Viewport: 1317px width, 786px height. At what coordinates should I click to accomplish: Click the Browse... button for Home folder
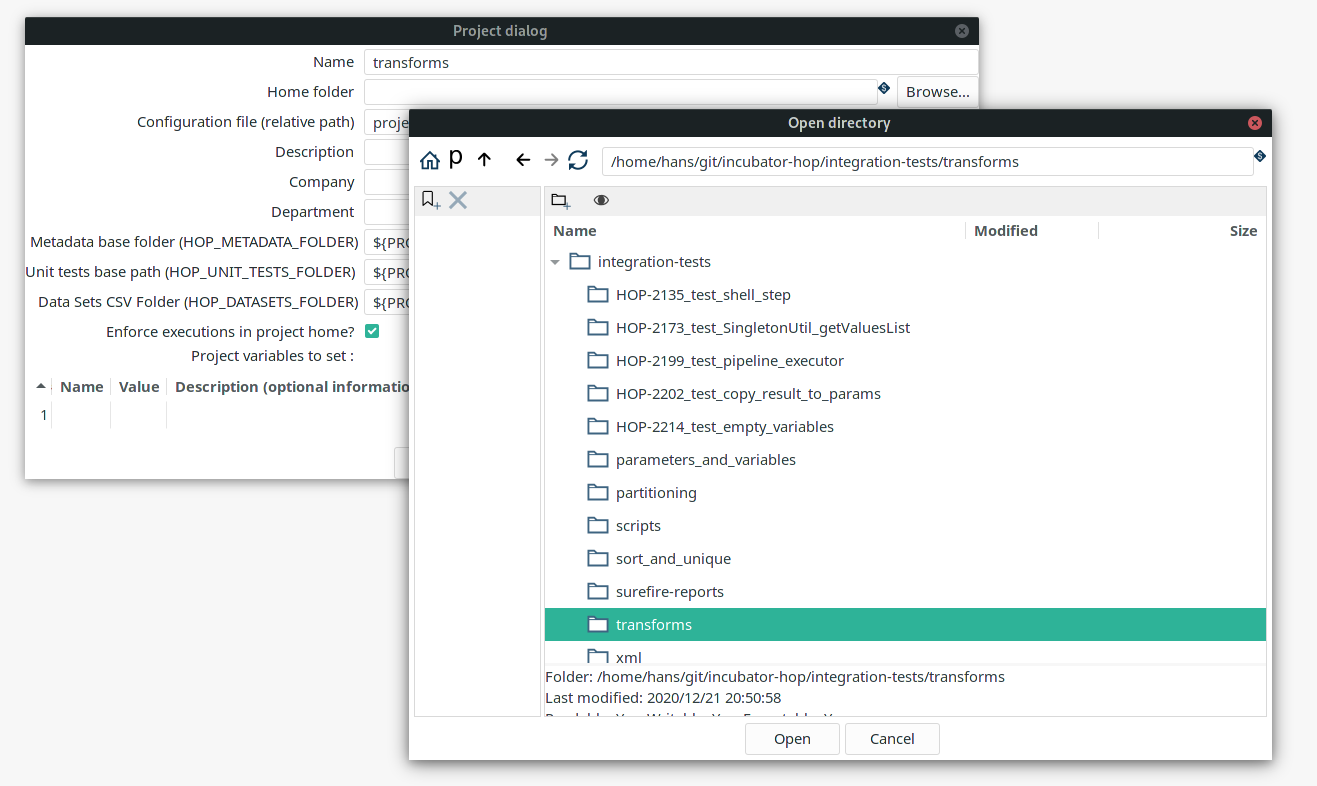(x=937, y=92)
